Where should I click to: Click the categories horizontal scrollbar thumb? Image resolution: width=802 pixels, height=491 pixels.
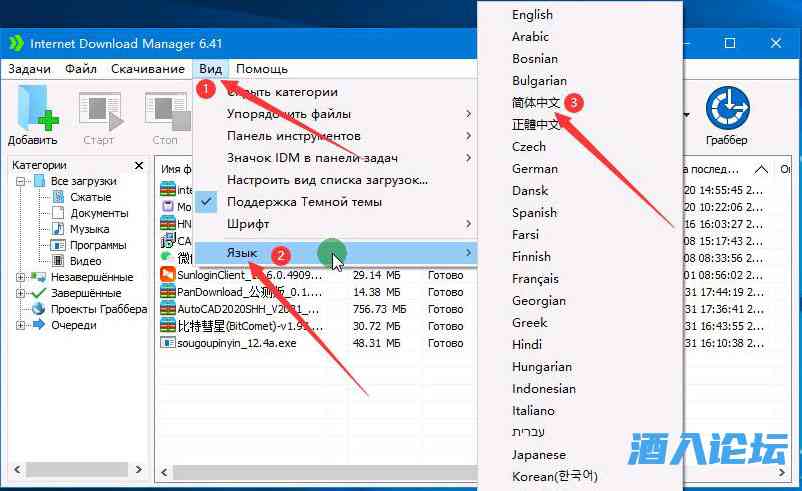[77, 469]
